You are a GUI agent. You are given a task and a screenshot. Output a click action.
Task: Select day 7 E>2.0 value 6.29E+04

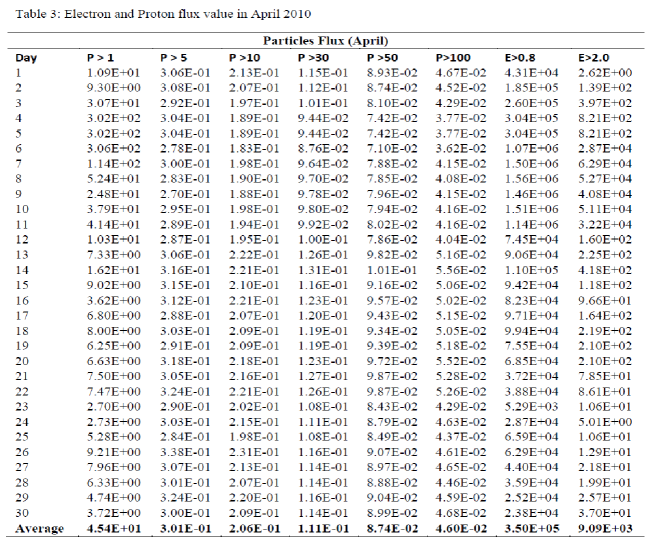point(605,164)
